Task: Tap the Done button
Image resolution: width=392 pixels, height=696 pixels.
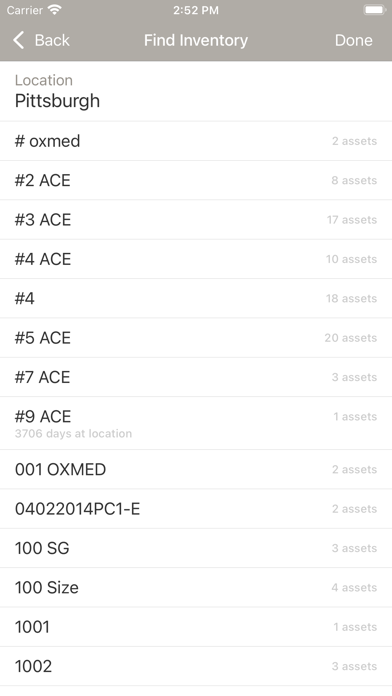Action: [353, 40]
